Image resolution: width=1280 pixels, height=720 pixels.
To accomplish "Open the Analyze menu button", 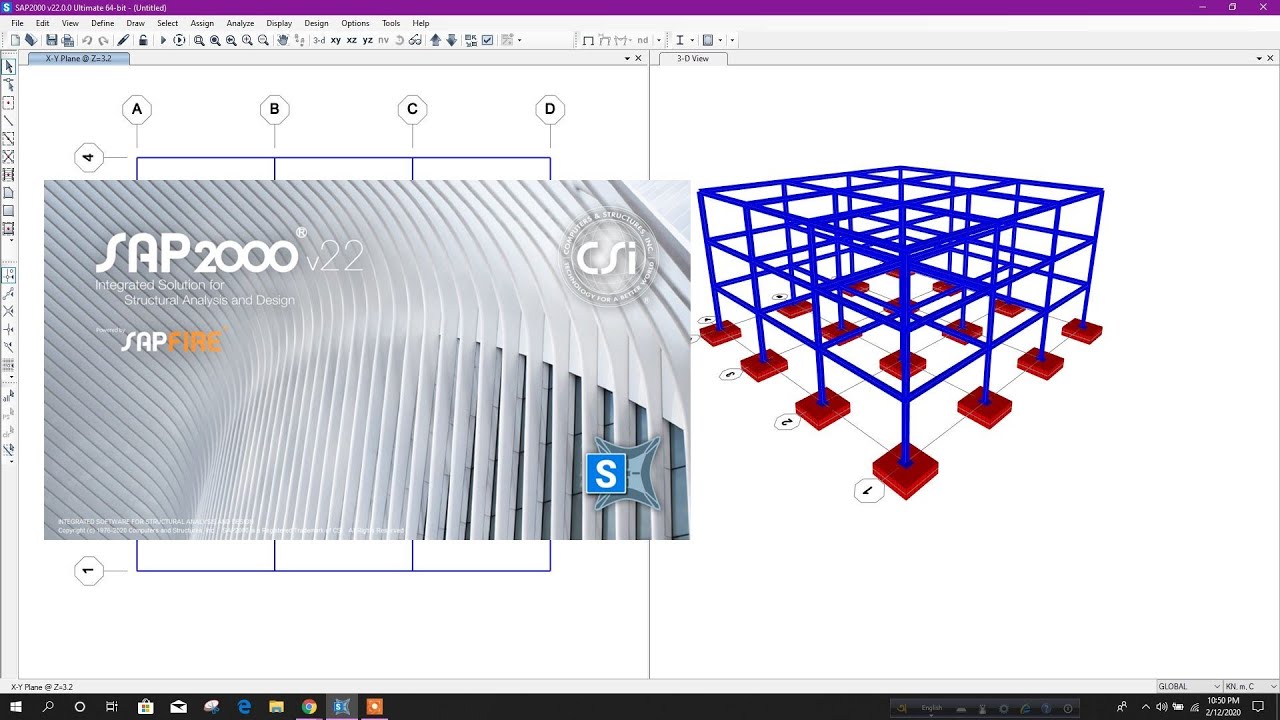I will pos(240,23).
